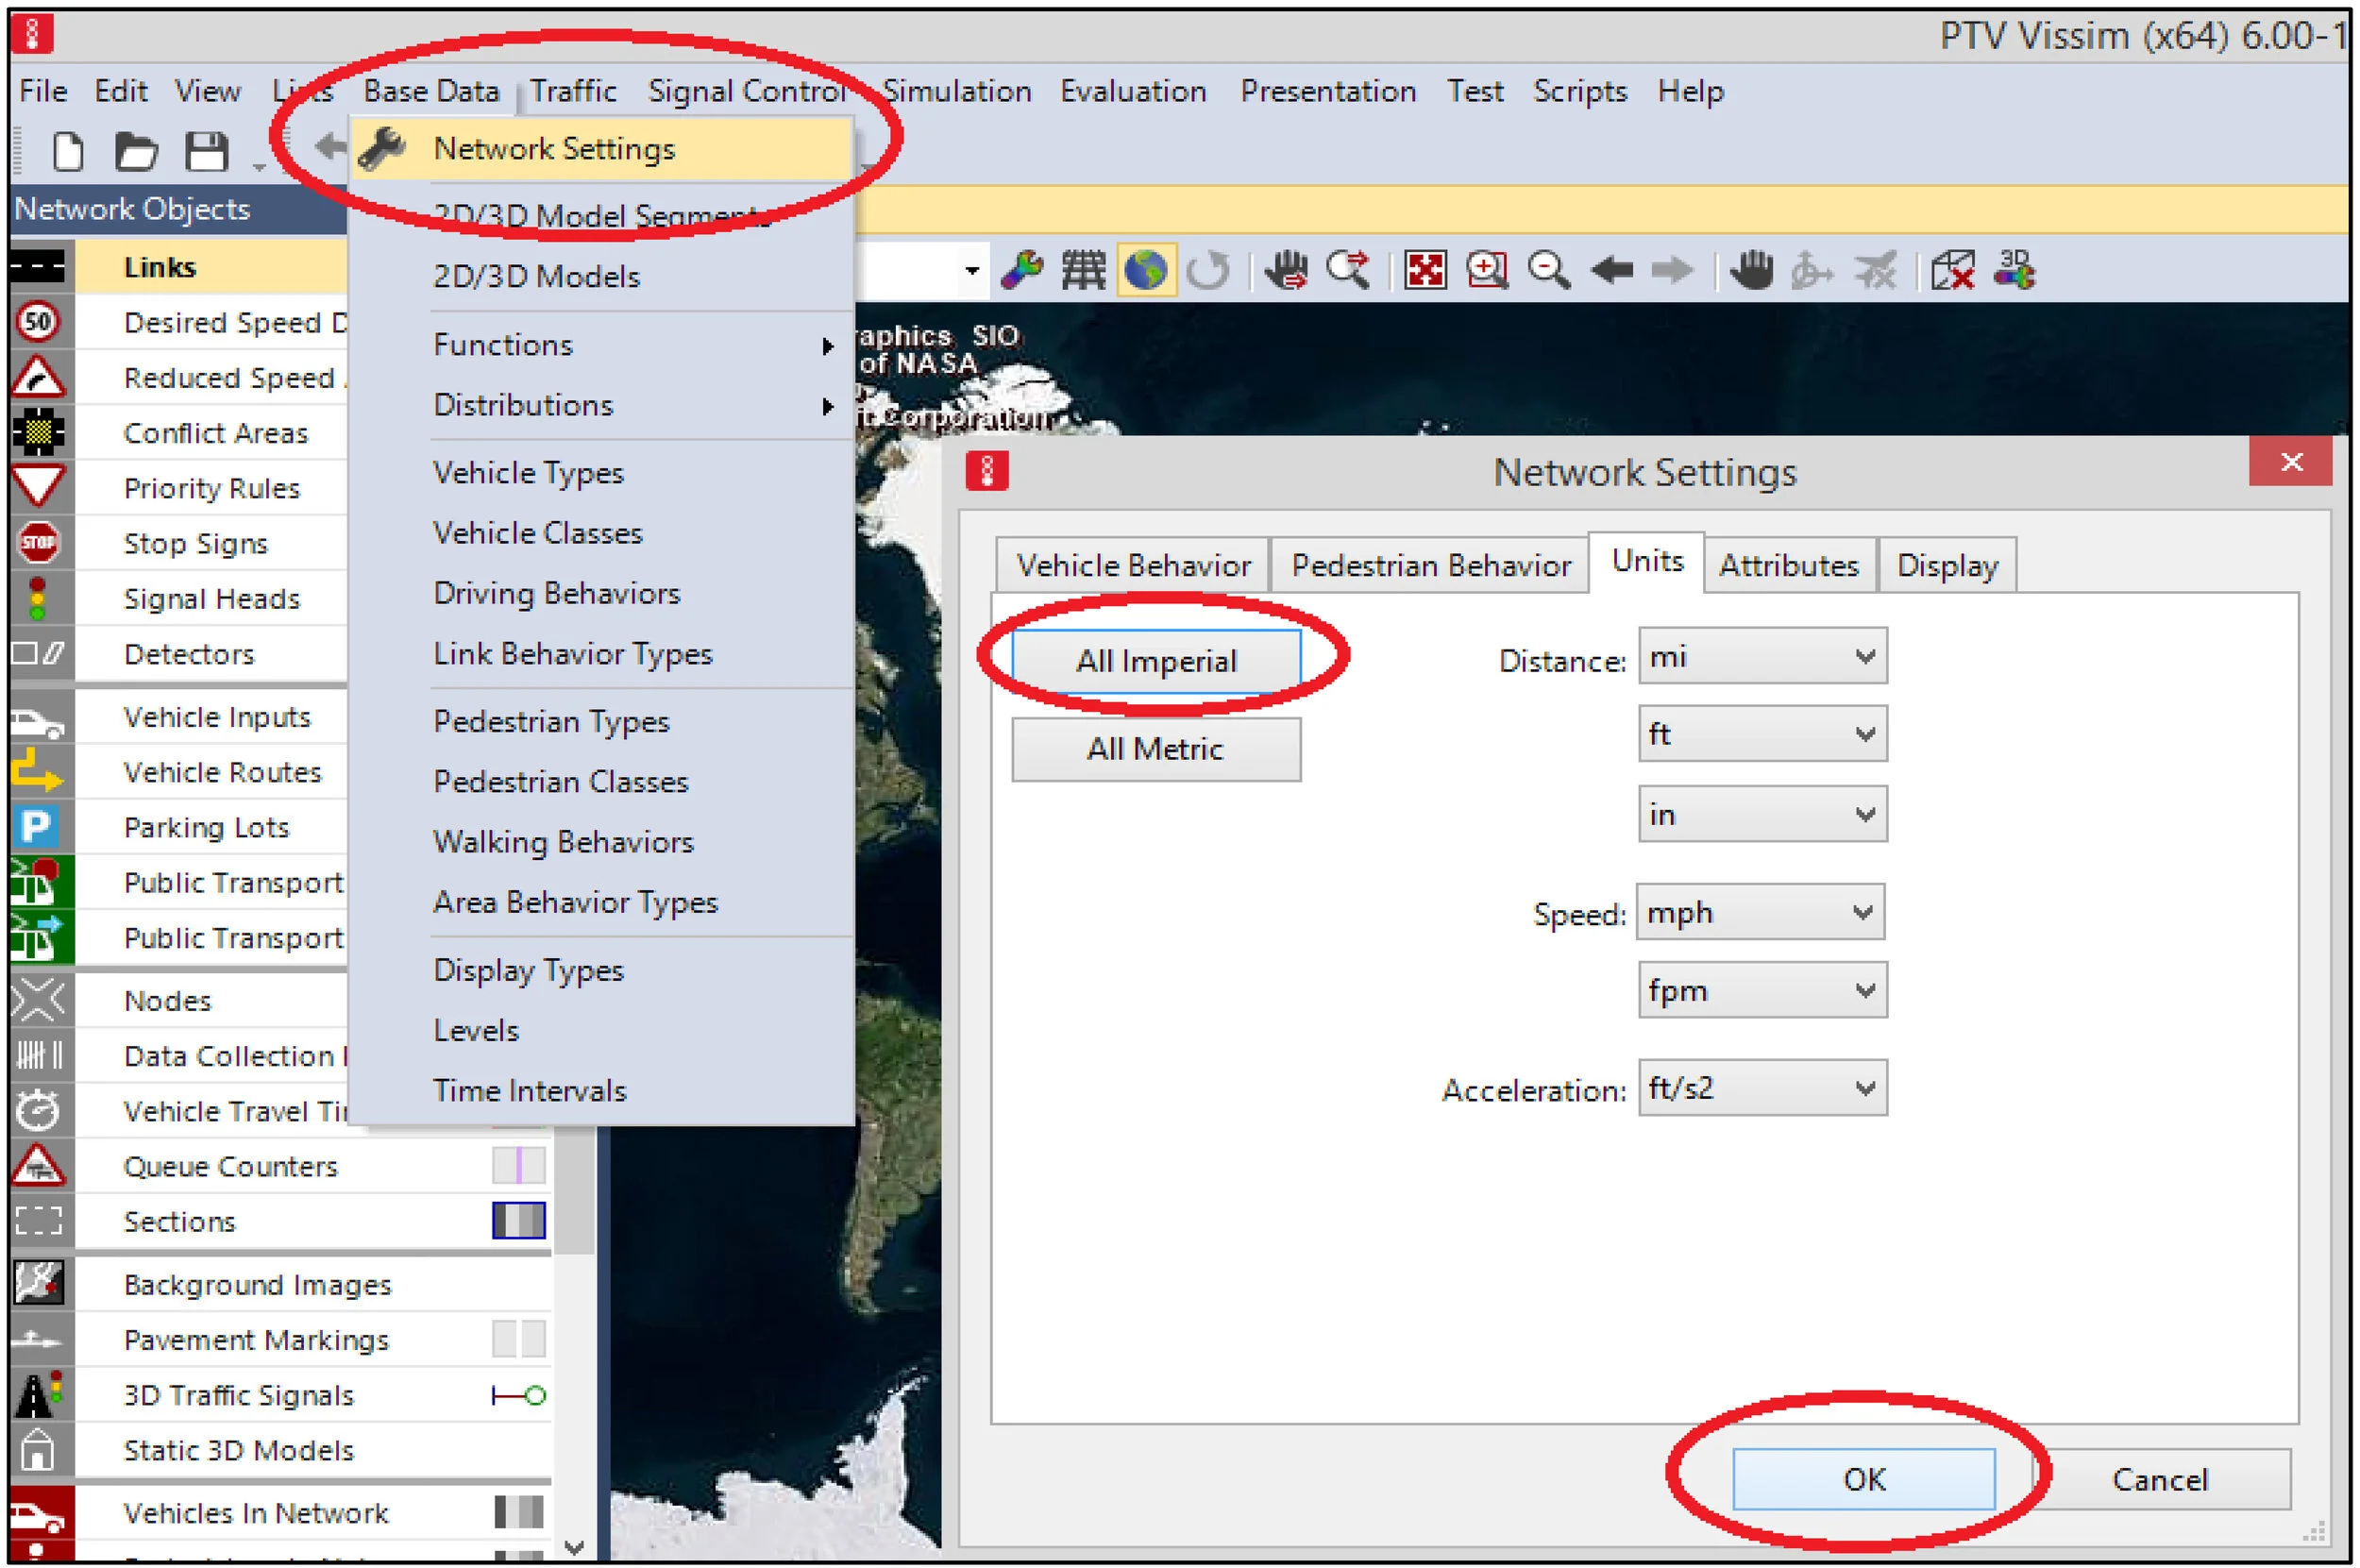
Task: Click the New file icon
Action: tap(67, 152)
